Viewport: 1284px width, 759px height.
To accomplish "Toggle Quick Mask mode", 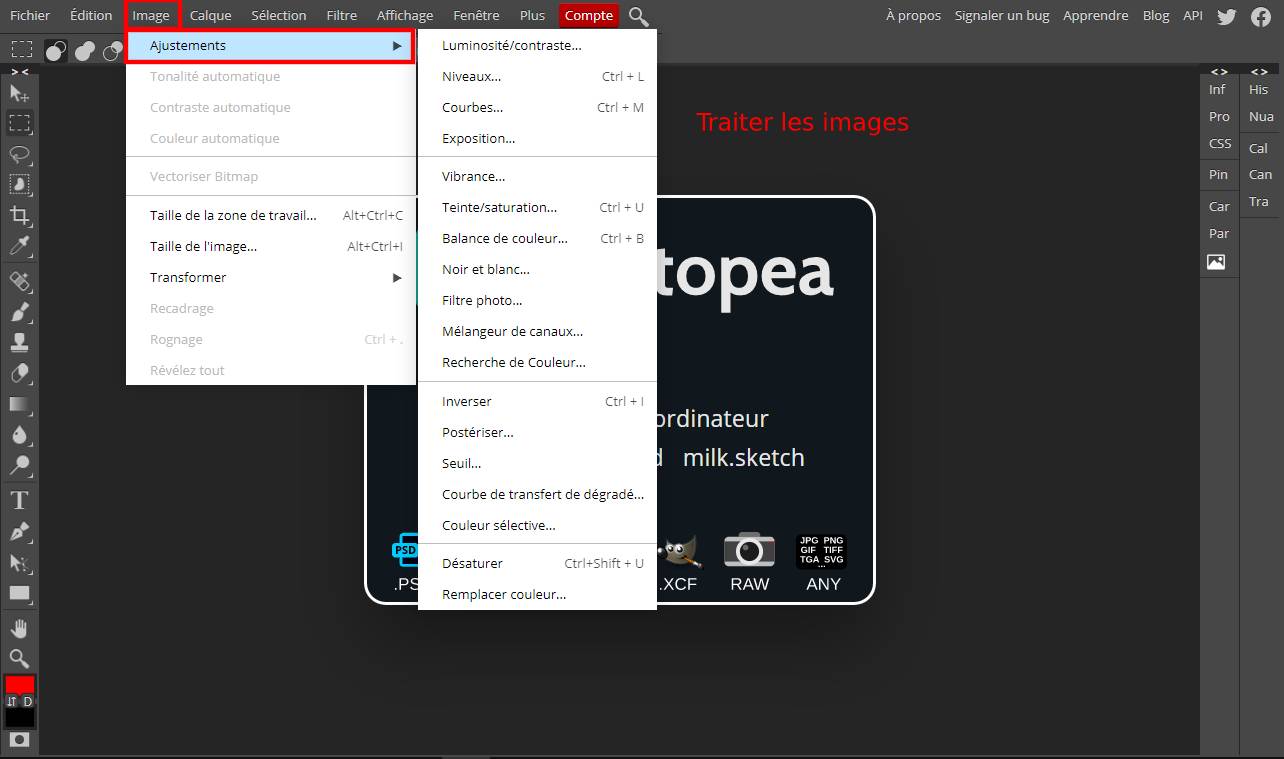I will pyautogui.click(x=19, y=739).
